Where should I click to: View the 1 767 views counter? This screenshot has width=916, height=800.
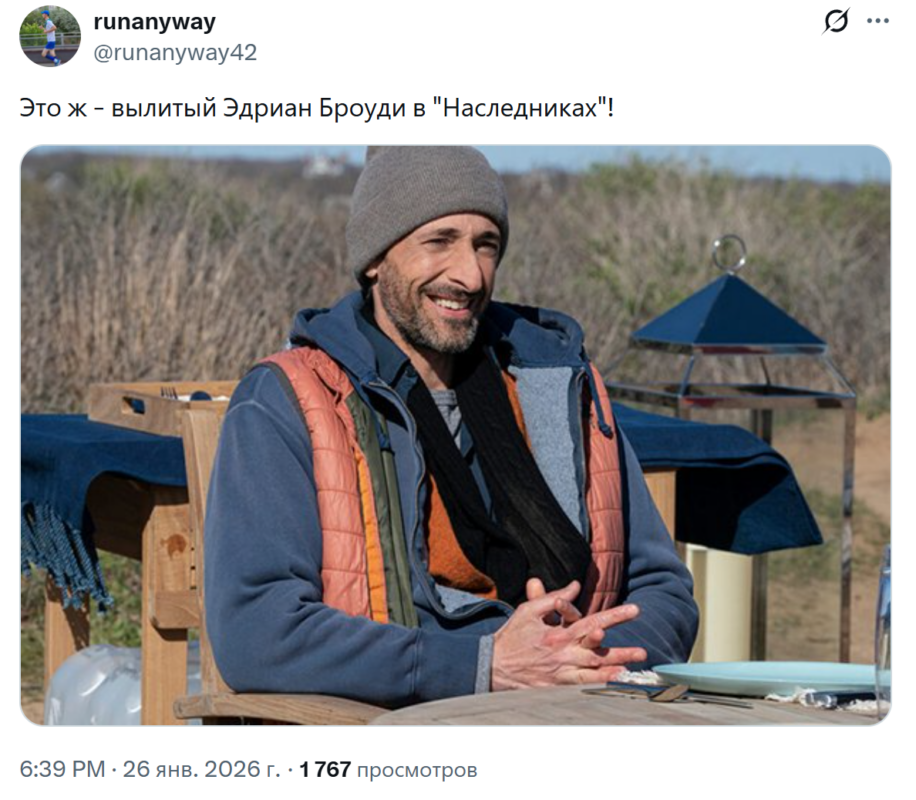click(325, 770)
